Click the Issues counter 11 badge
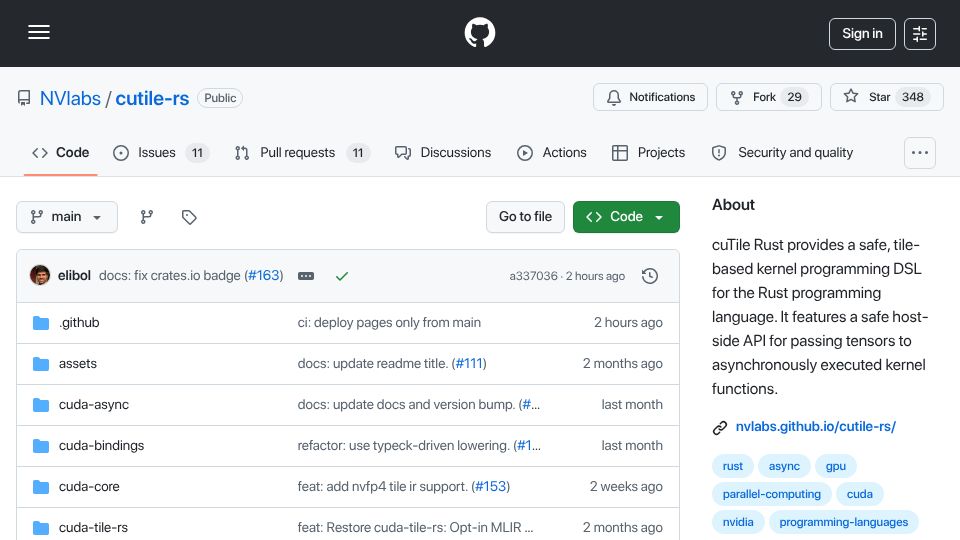The height and width of the screenshot is (540, 960). pos(197,152)
